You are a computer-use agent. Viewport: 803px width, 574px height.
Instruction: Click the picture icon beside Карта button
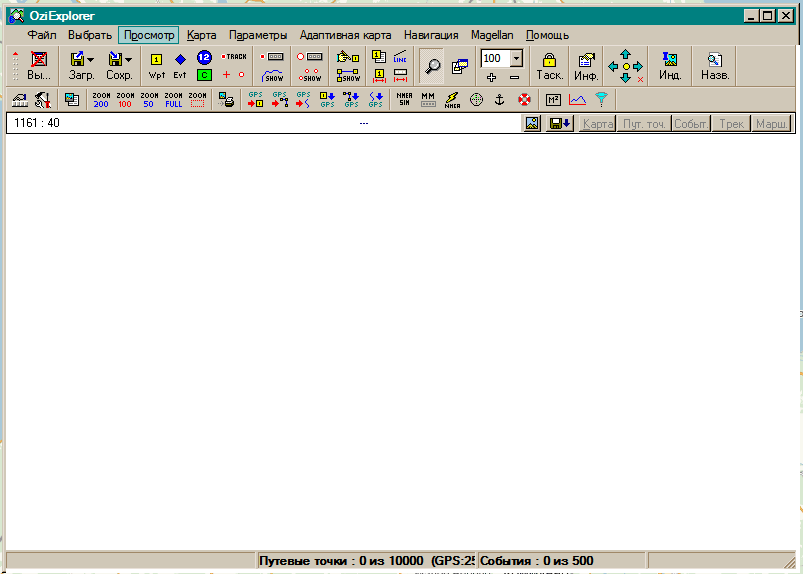click(532, 123)
